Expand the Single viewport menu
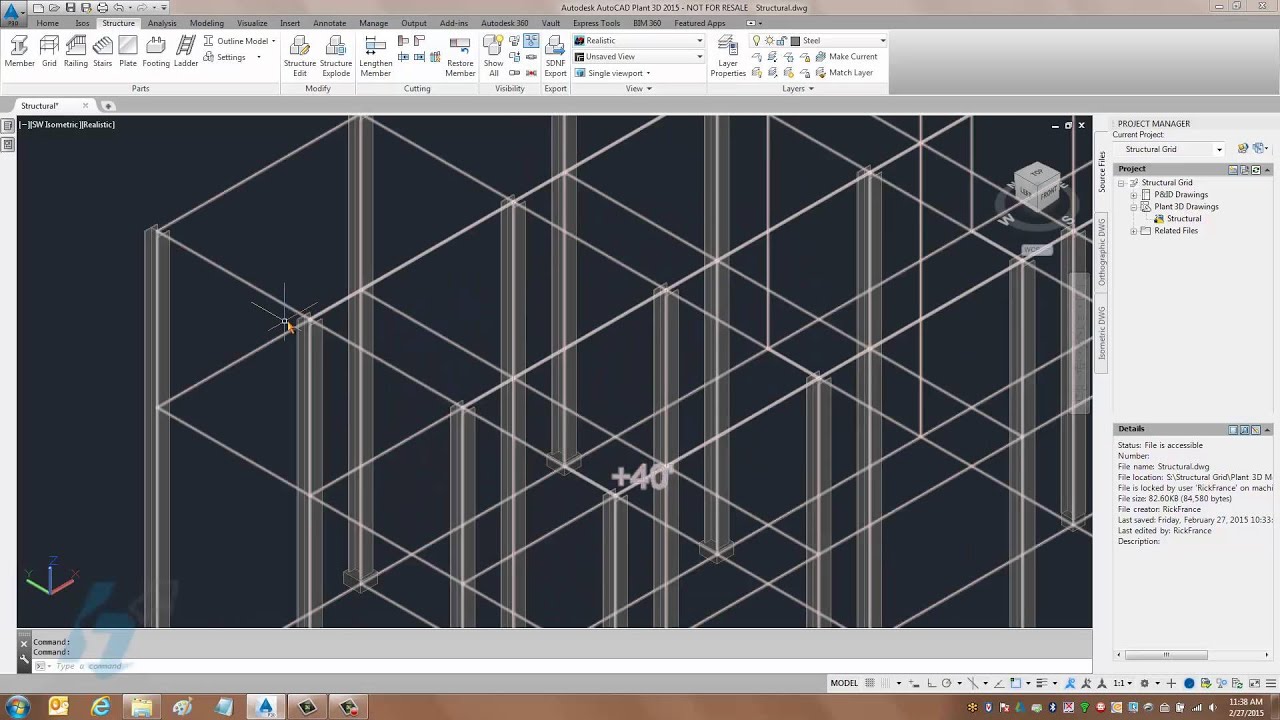The image size is (1280, 720). [x=613, y=73]
